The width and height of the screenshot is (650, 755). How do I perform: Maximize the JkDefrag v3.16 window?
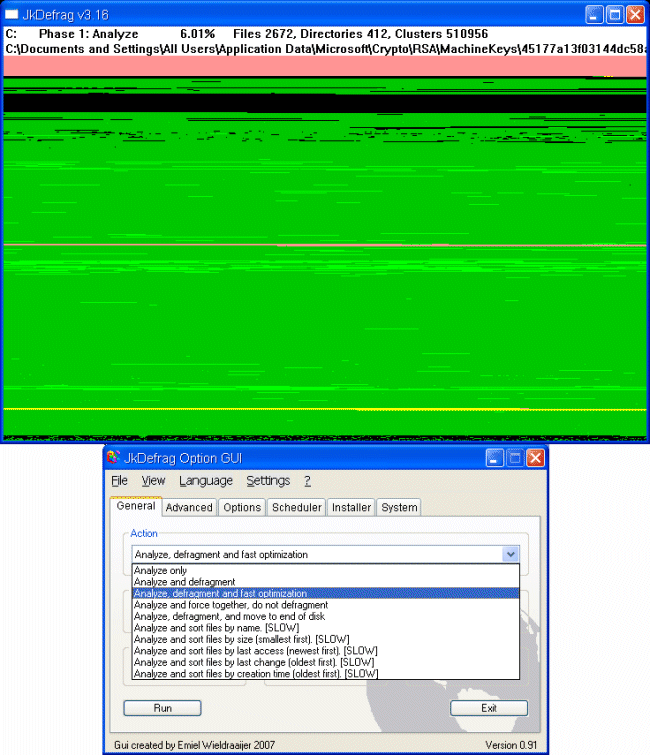click(614, 14)
